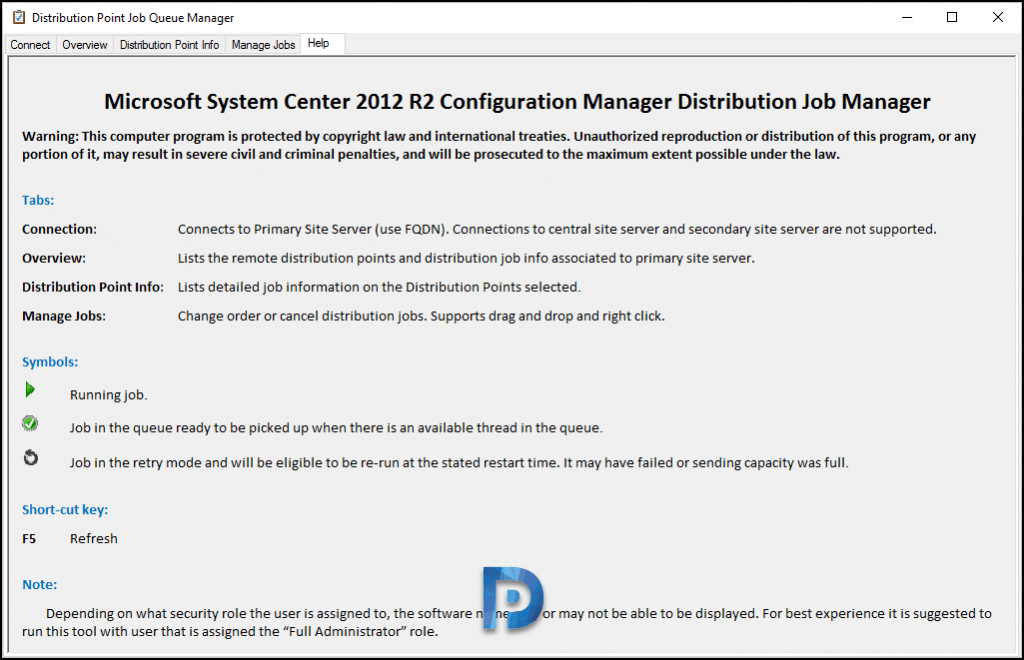The image size is (1024, 660).
Task: Click 'Connects to Primary Site Server' description
Action: (x=556, y=230)
